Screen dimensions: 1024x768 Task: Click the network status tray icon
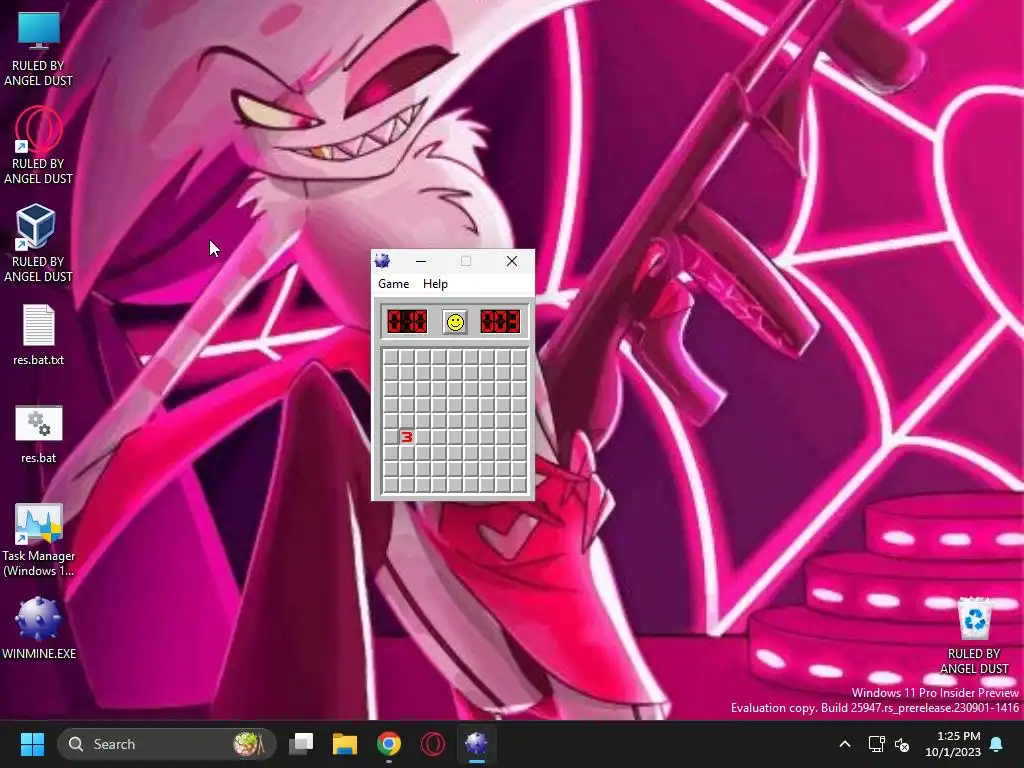click(x=876, y=744)
